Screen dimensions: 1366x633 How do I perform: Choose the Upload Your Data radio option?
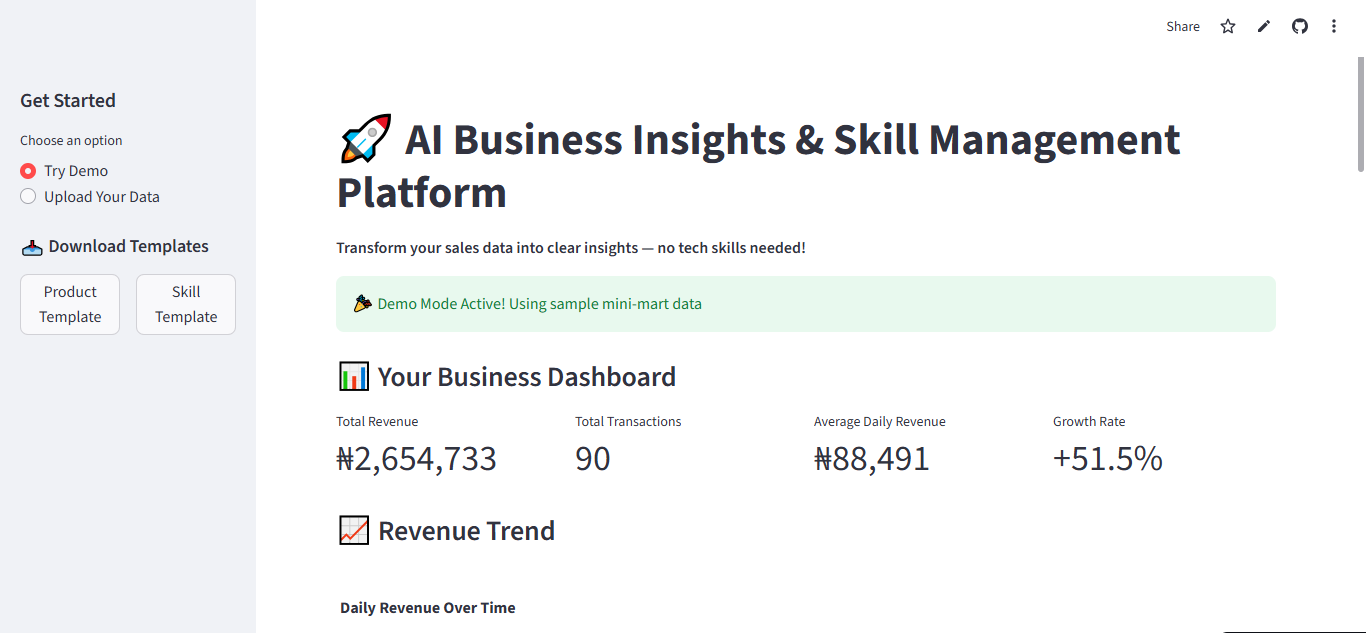click(28, 197)
